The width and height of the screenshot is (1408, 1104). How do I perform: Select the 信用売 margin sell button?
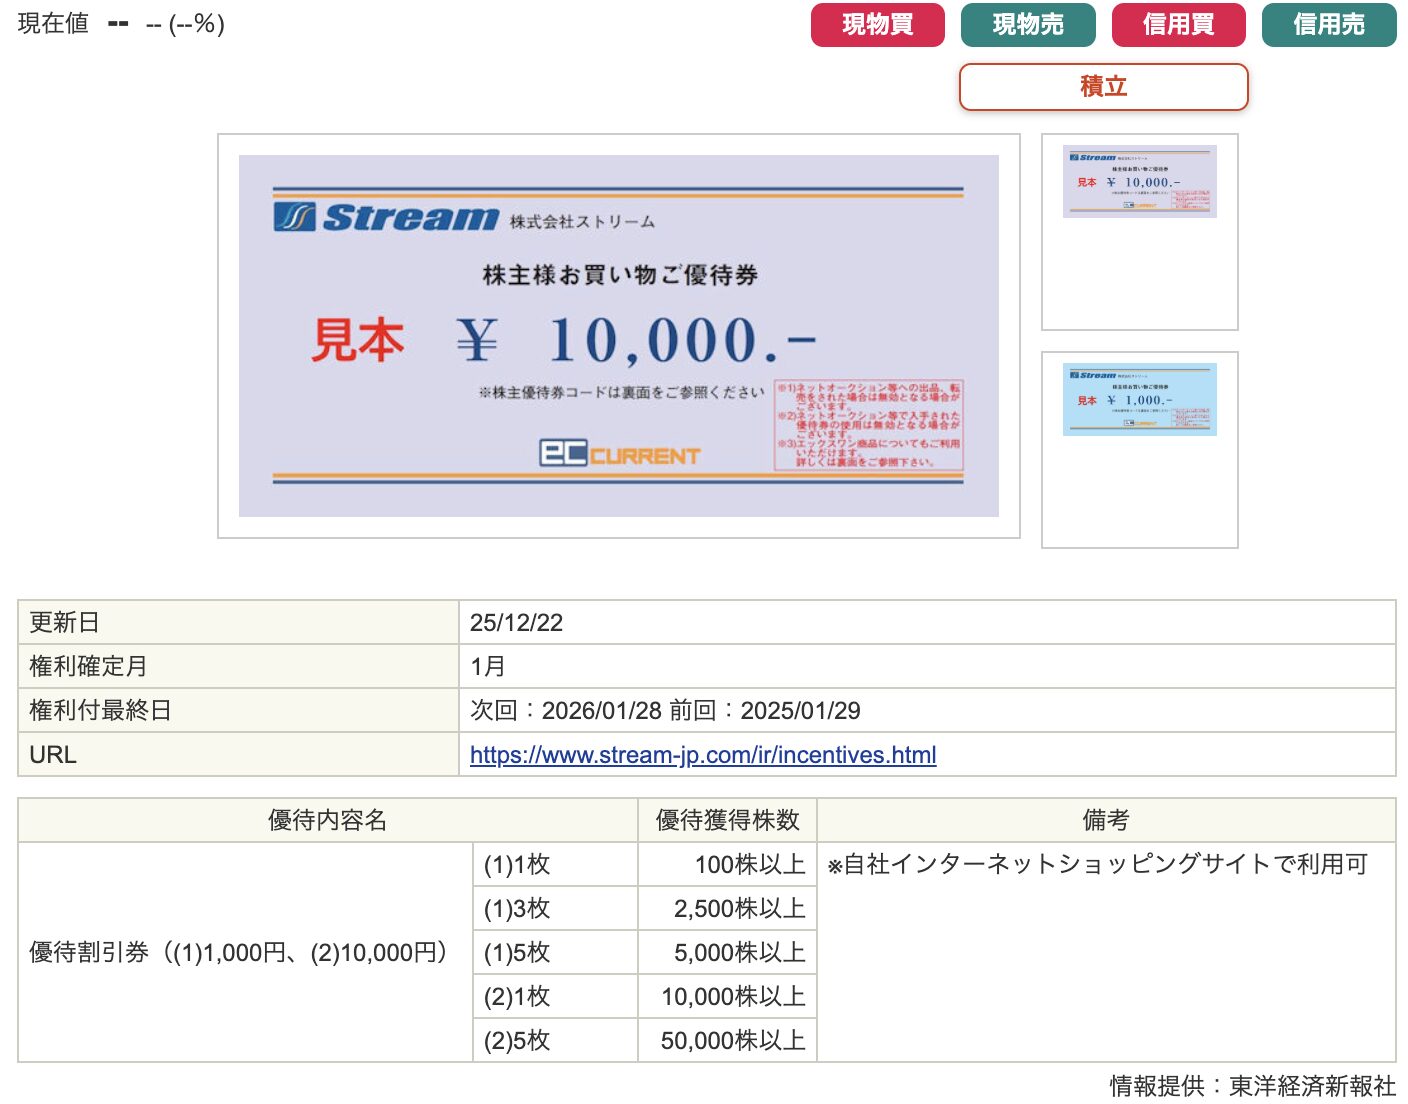1328,25
